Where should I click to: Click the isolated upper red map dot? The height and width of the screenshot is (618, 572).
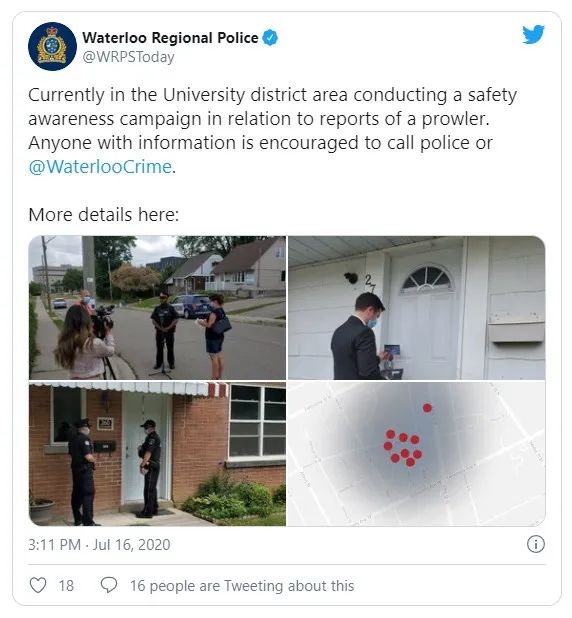pyautogui.click(x=427, y=408)
